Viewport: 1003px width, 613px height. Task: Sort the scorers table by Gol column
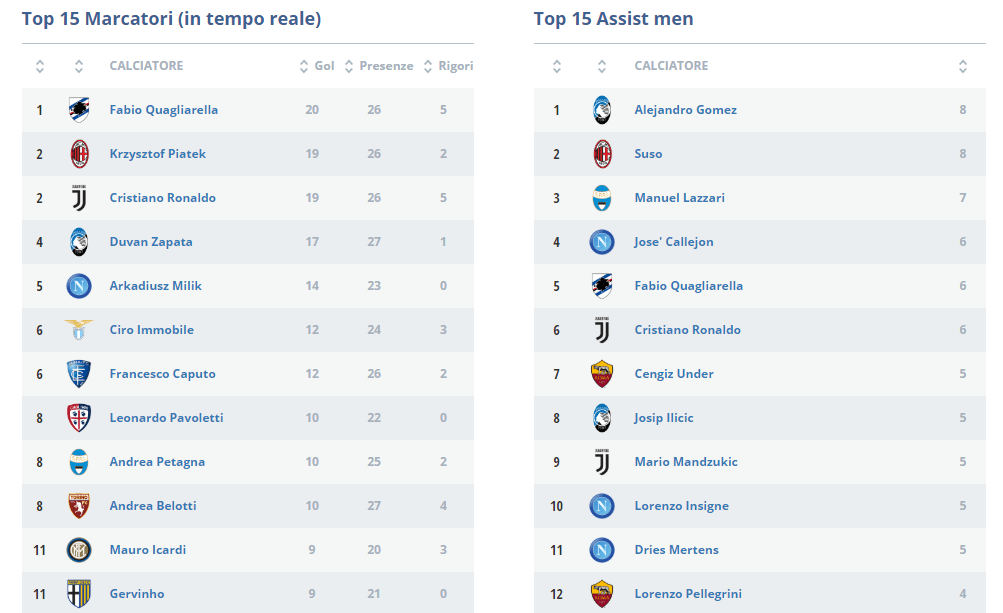pyautogui.click(x=317, y=66)
